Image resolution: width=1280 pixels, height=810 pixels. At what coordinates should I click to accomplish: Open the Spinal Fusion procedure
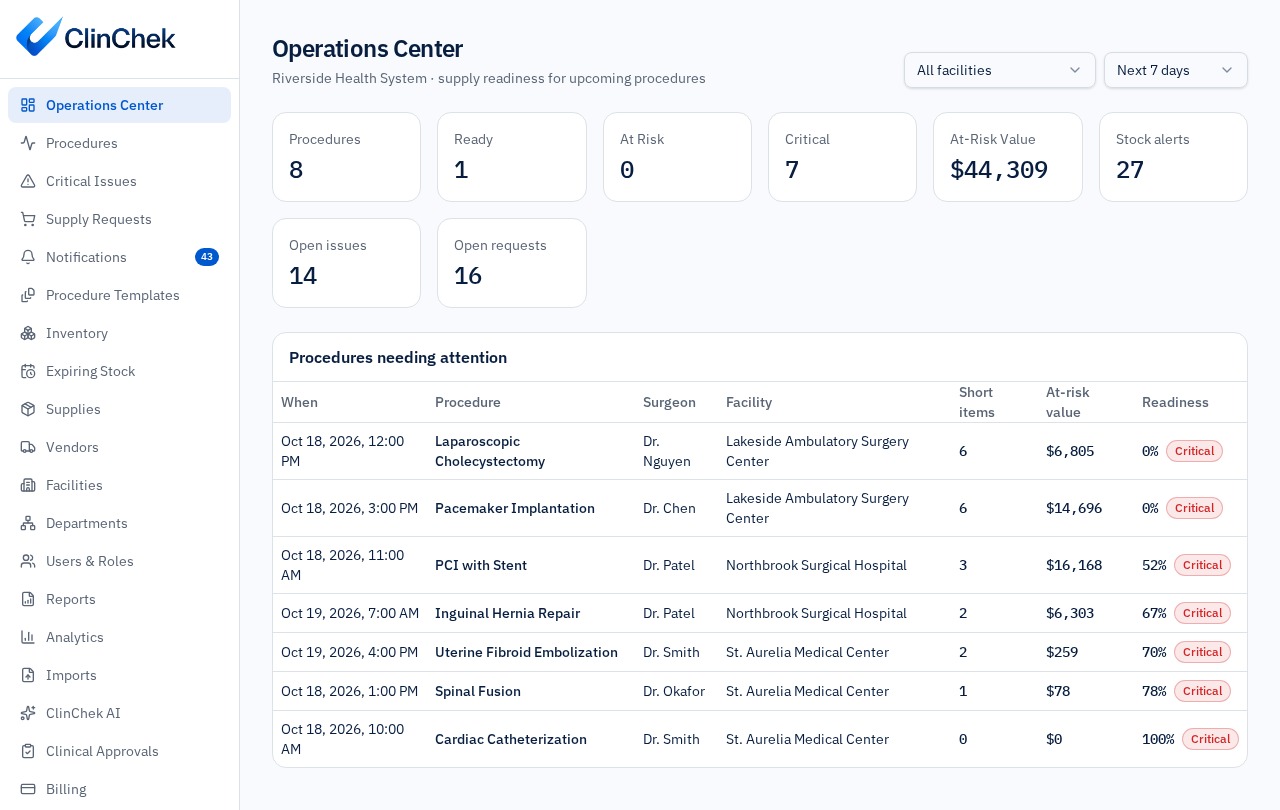[478, 691]
